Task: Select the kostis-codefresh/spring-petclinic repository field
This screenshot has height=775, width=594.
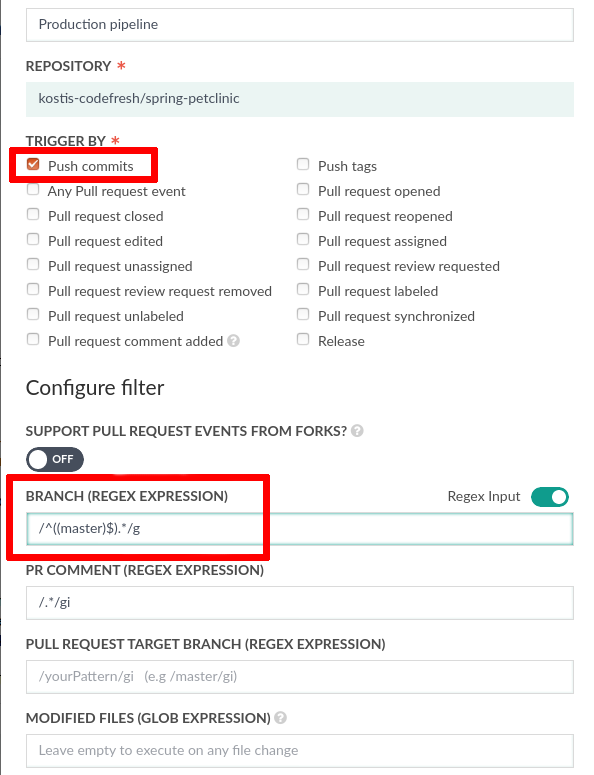Action: (x=299, y=99)
